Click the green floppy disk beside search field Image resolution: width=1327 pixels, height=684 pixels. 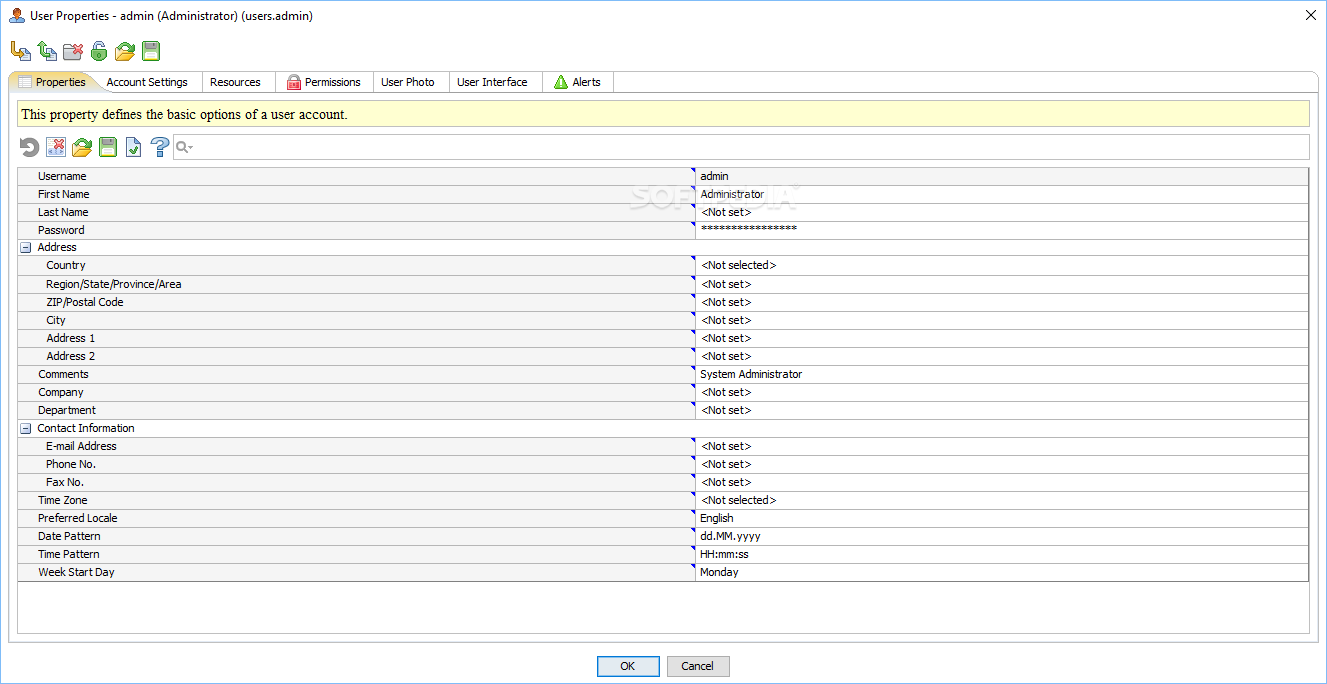[108, 147]
